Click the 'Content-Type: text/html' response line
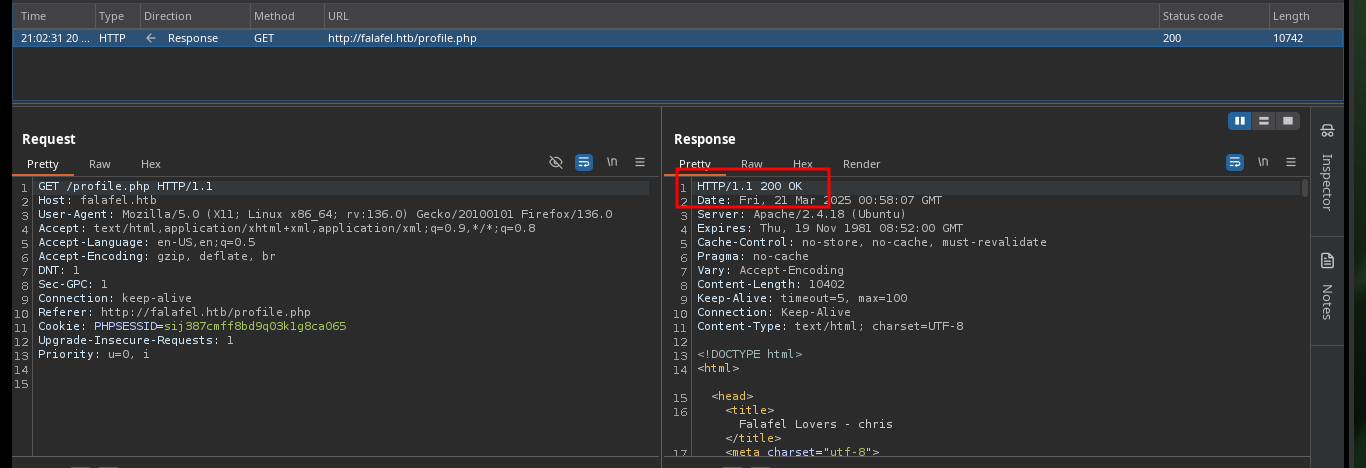Viewport: 1366px width, 468px height. click(830, 326)
